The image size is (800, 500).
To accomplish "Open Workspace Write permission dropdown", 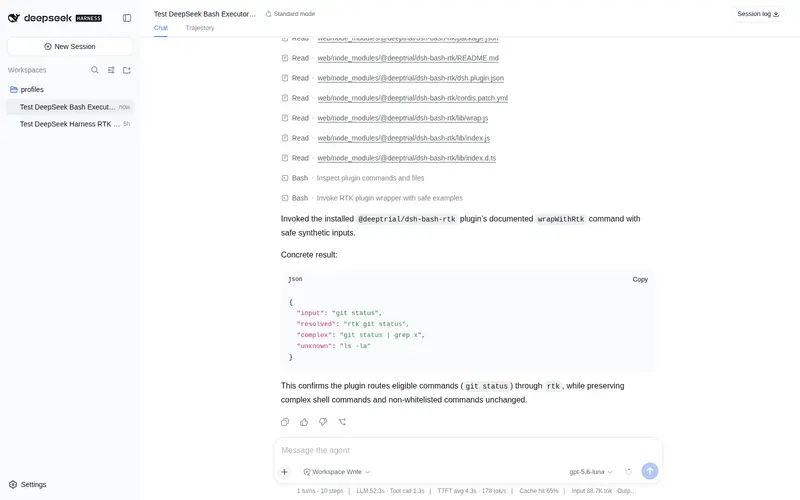I will tap(337, 472).
